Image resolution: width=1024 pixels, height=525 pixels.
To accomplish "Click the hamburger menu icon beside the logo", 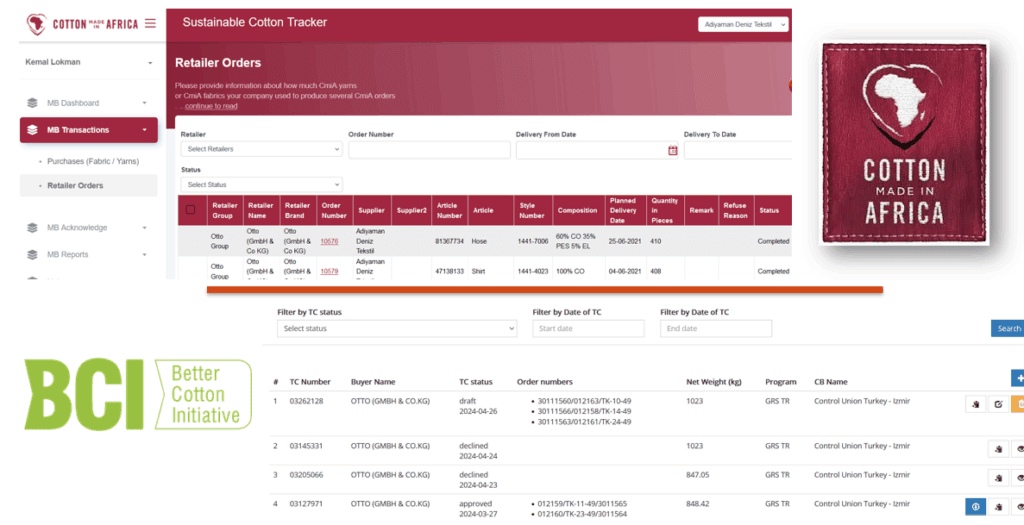I will [150, 23].
